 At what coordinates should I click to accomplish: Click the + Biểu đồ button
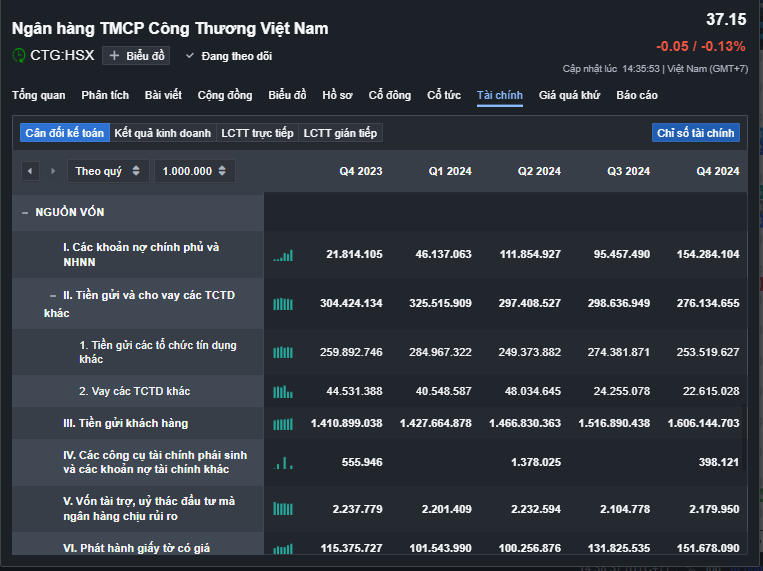[x=136, y=56]
